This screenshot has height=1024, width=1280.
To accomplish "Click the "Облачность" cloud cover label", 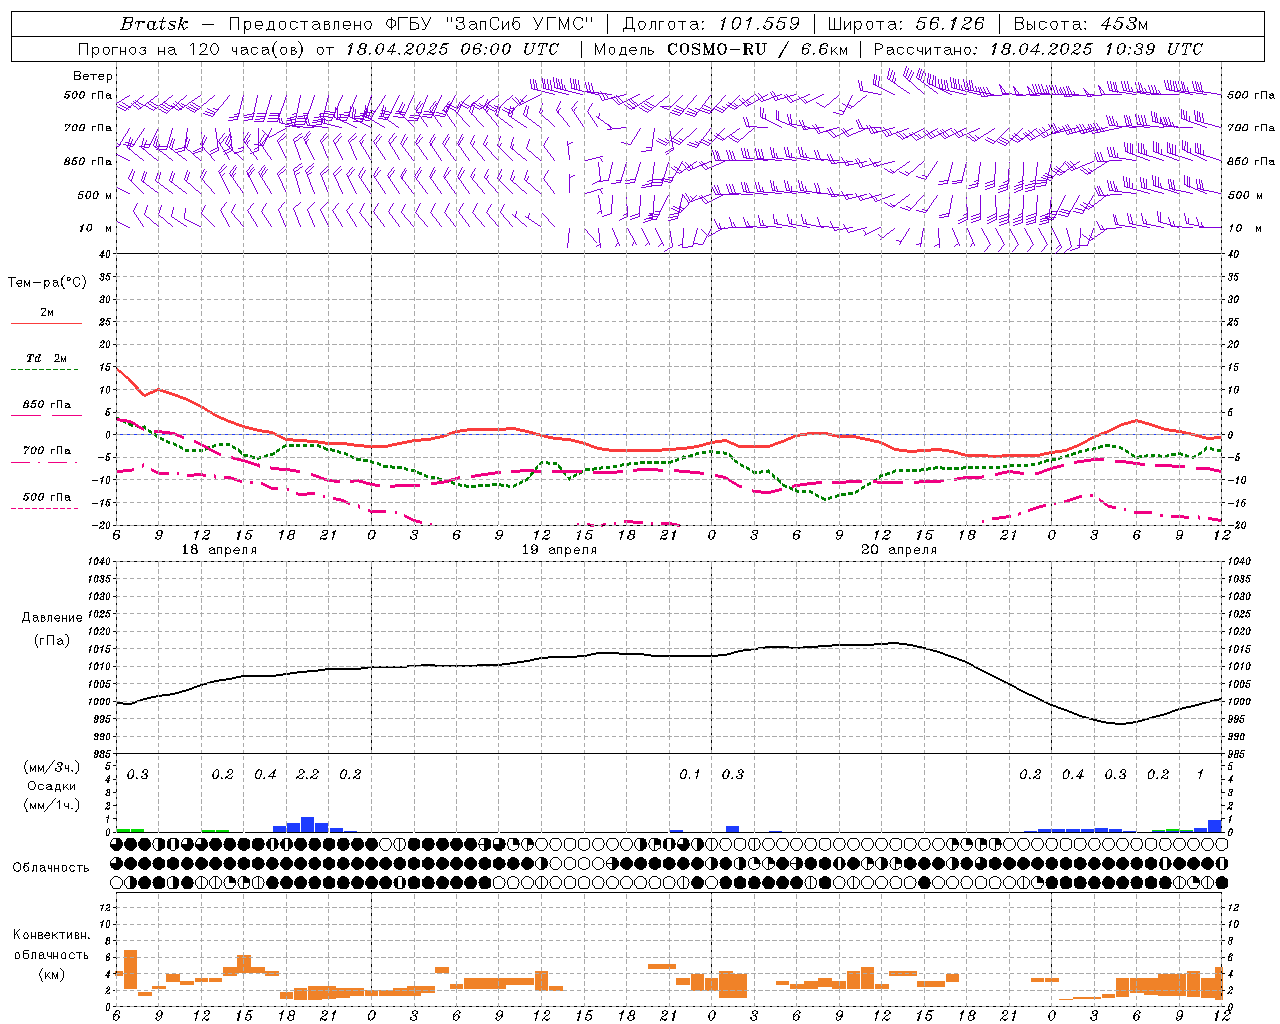I will click(x=51, y=867).
